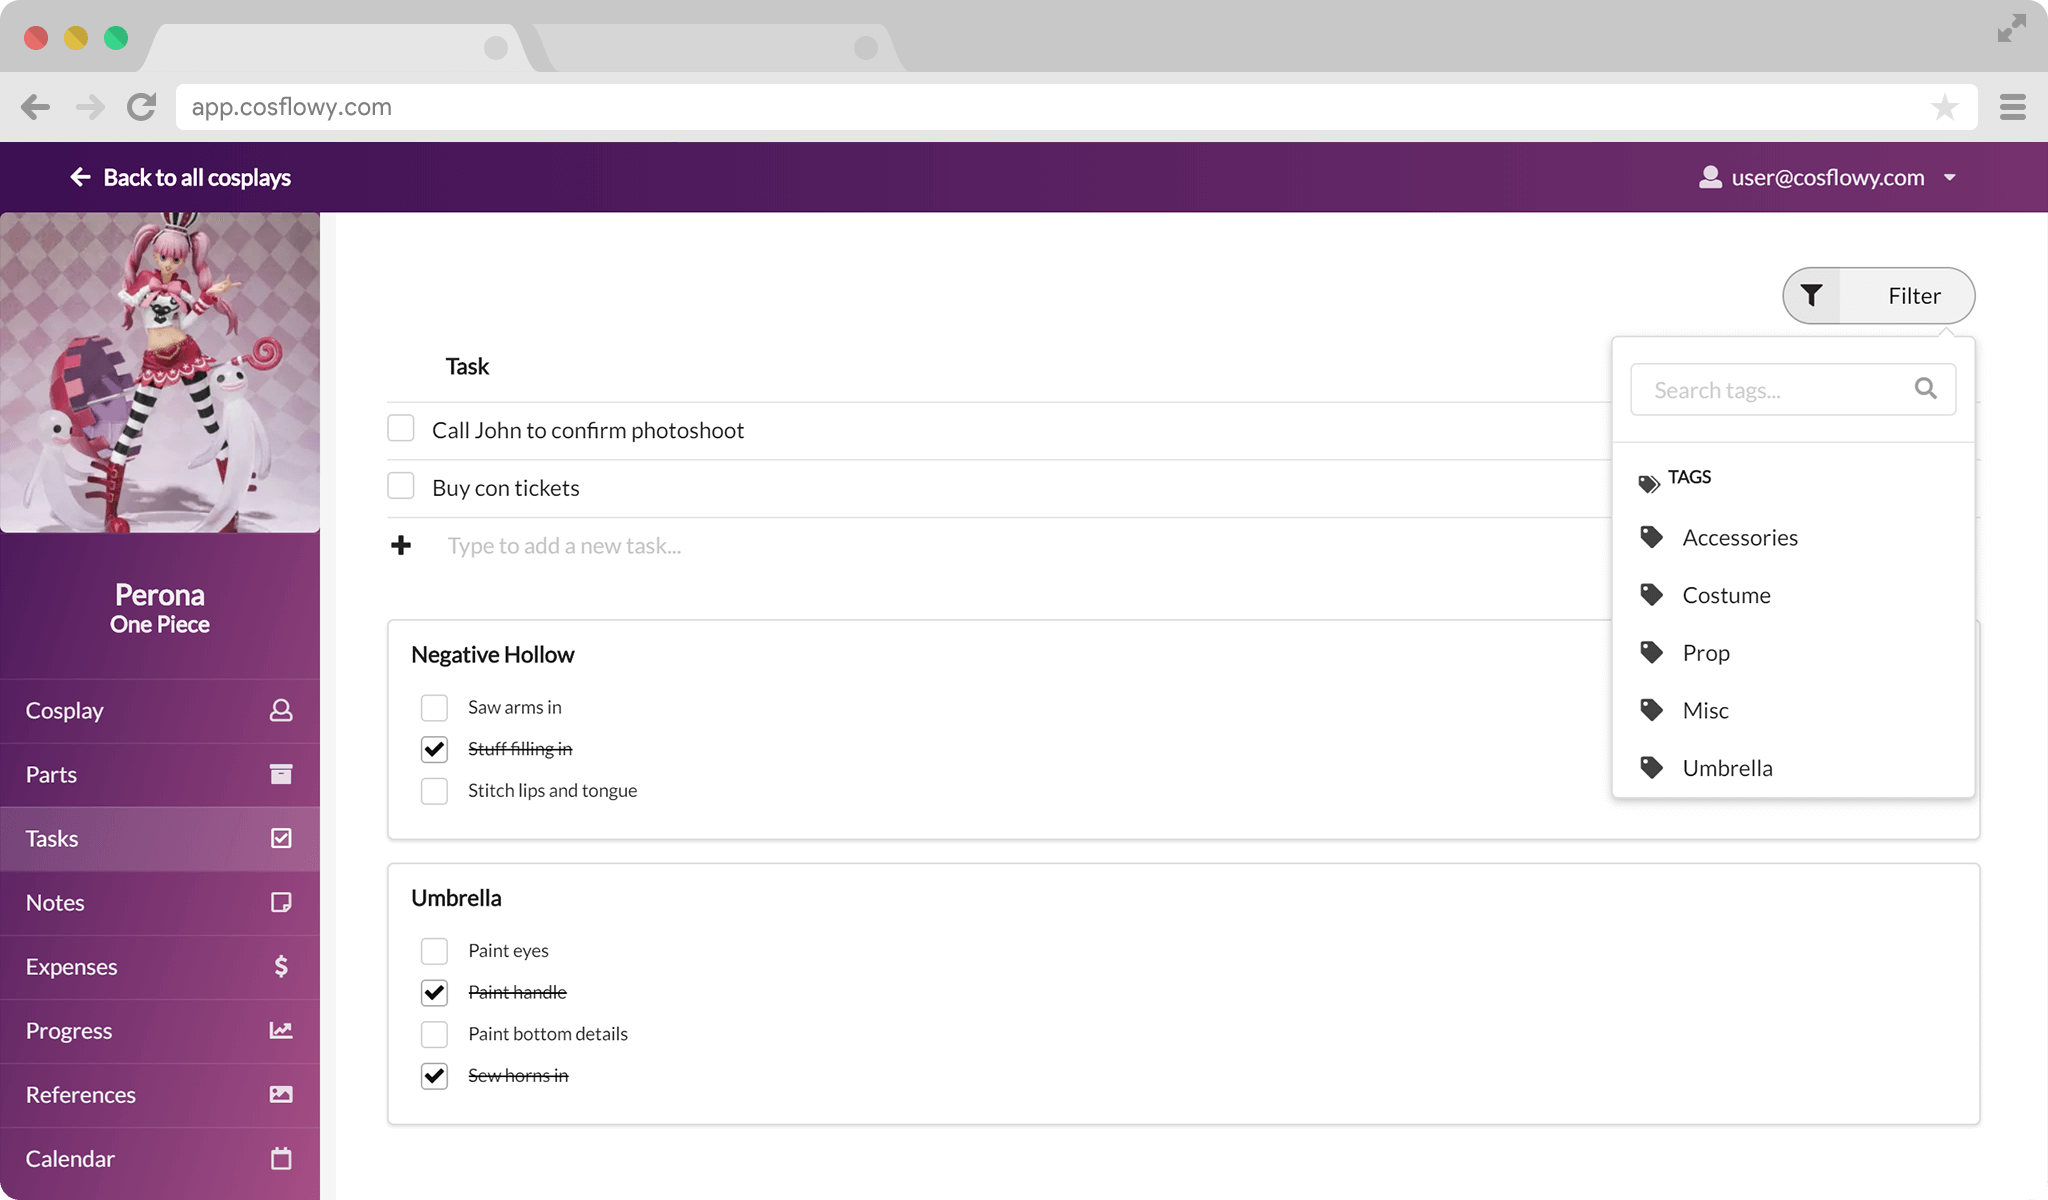Choose the Costume tag from list

point(1726,595)
